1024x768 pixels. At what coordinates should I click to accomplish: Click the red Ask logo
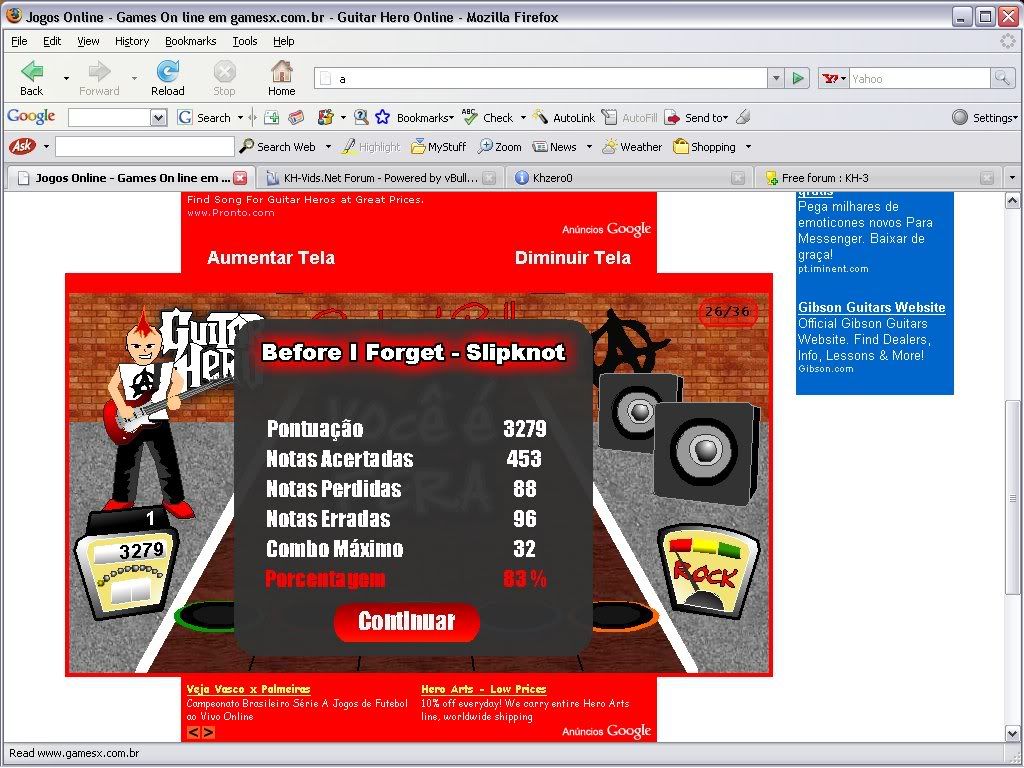pyautogui.click(x=22, y=146)
